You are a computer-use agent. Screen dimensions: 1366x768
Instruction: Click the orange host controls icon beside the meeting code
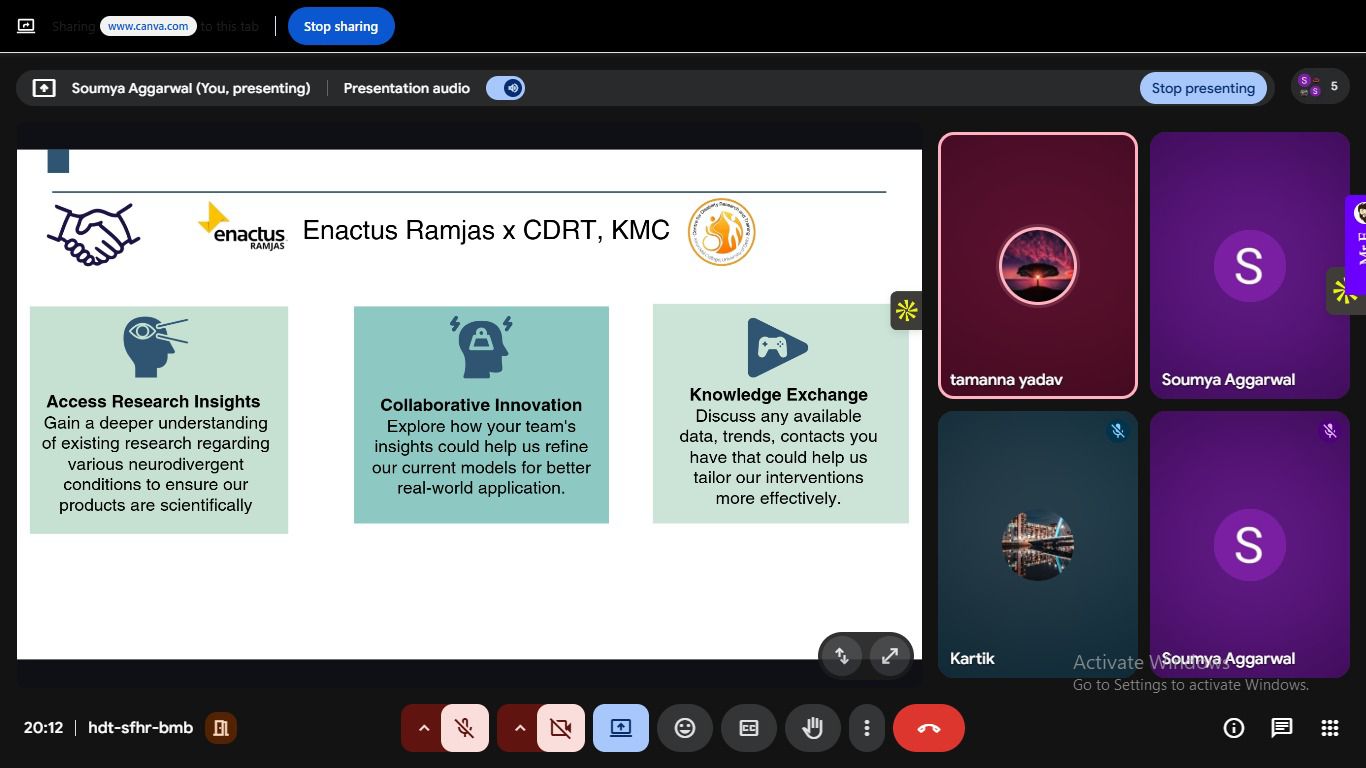(x=221, y=728)
